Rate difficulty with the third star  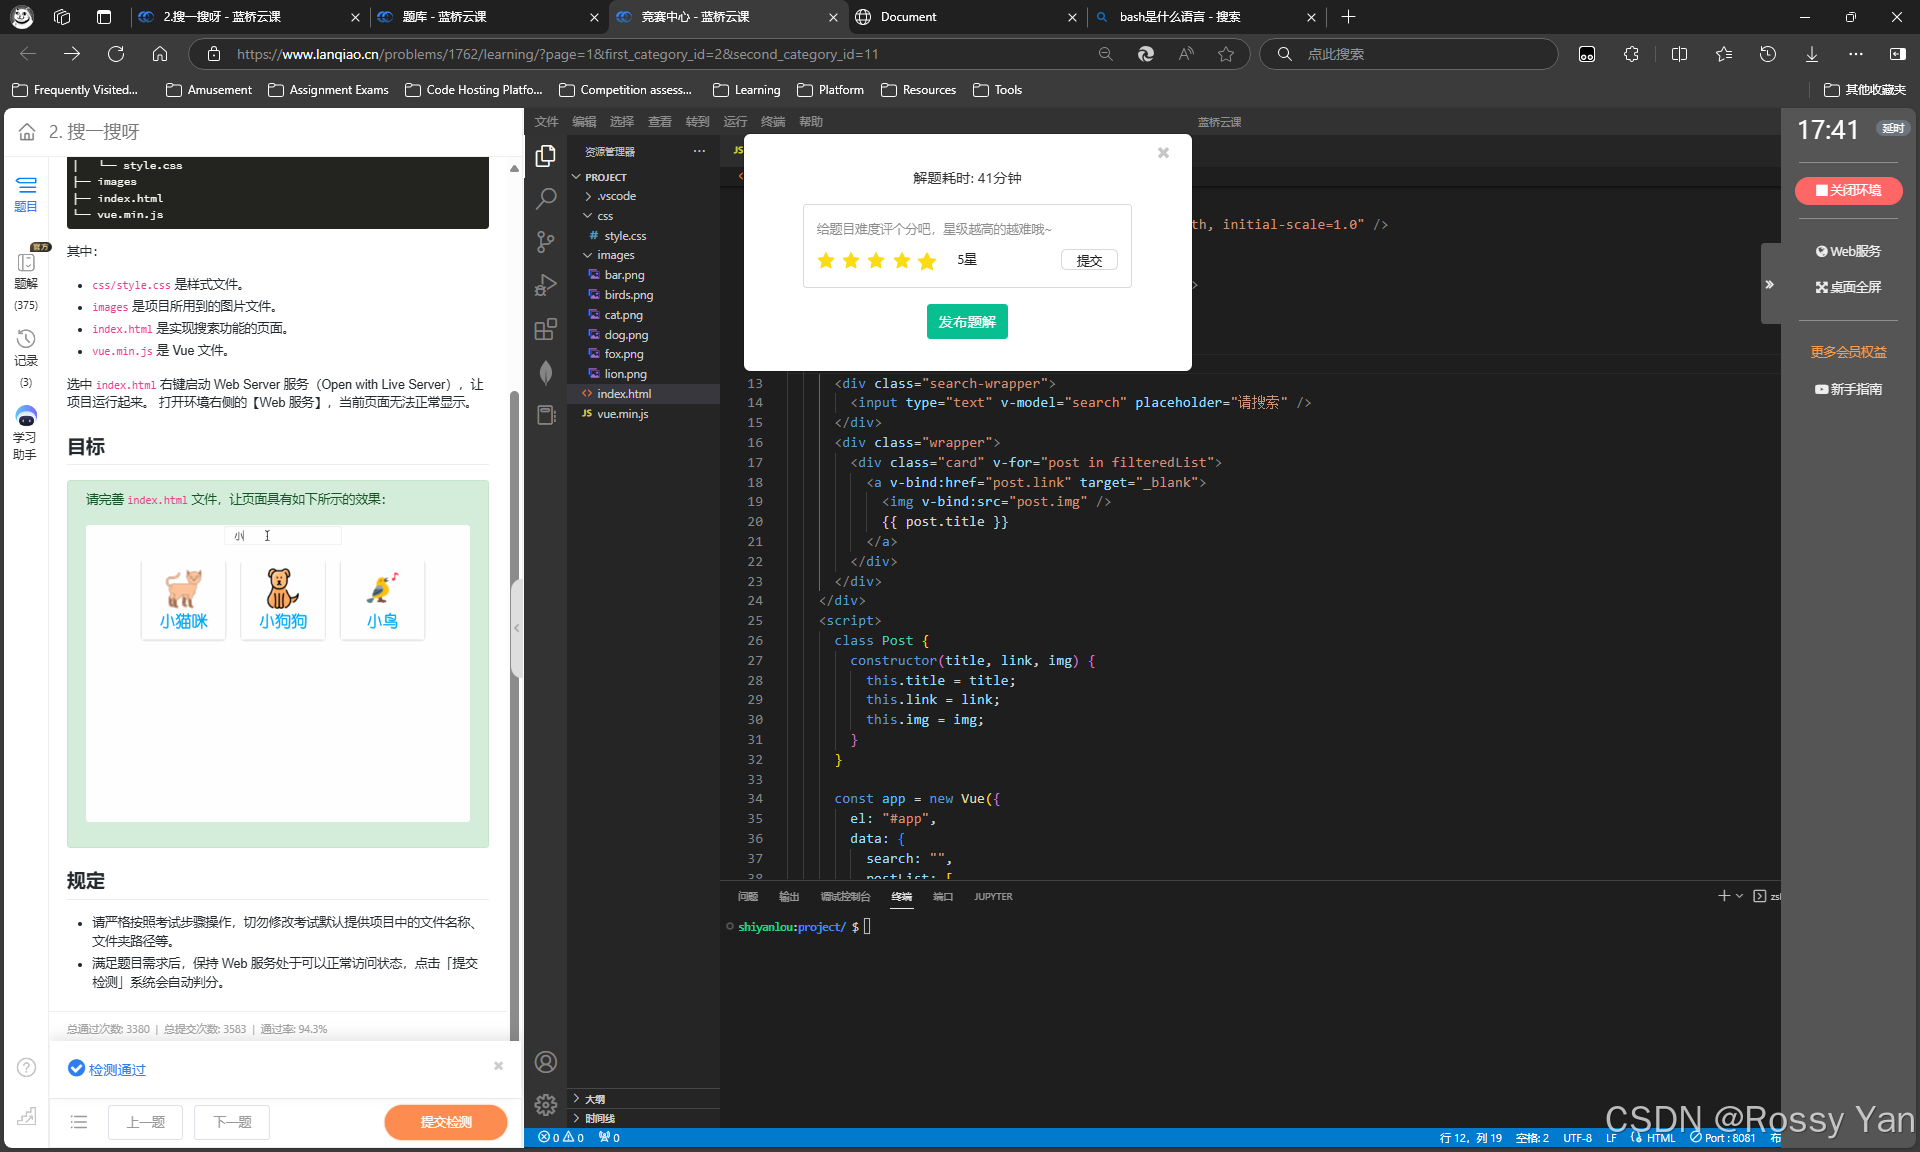[x=876, y=261]
